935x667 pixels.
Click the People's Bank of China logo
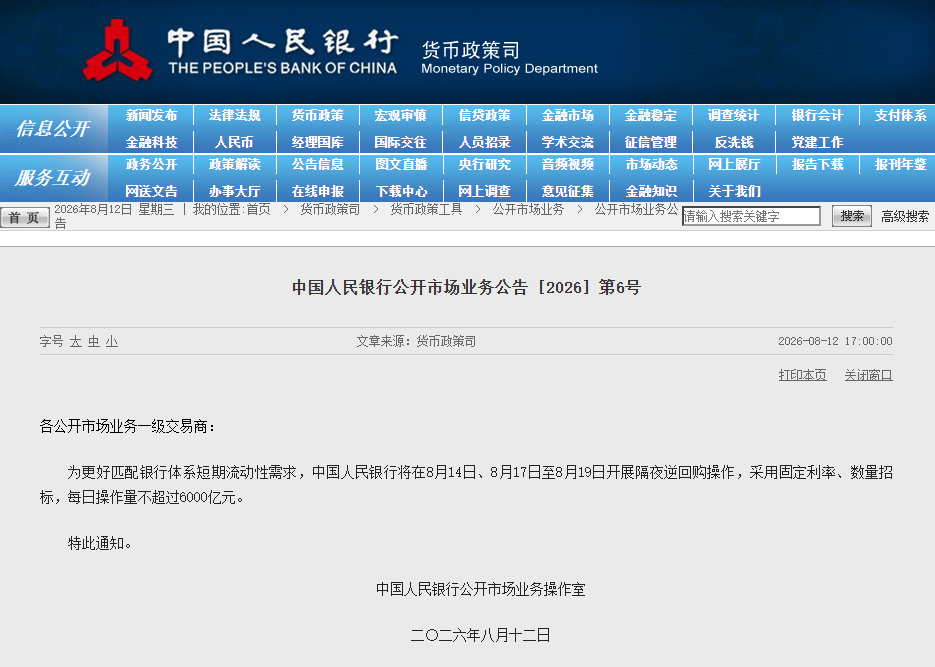(117, 50)
